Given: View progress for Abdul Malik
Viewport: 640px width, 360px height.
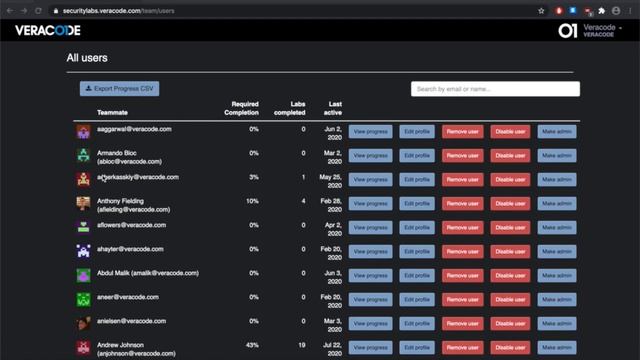Looking at the screenshot, I should pos(370,276).
